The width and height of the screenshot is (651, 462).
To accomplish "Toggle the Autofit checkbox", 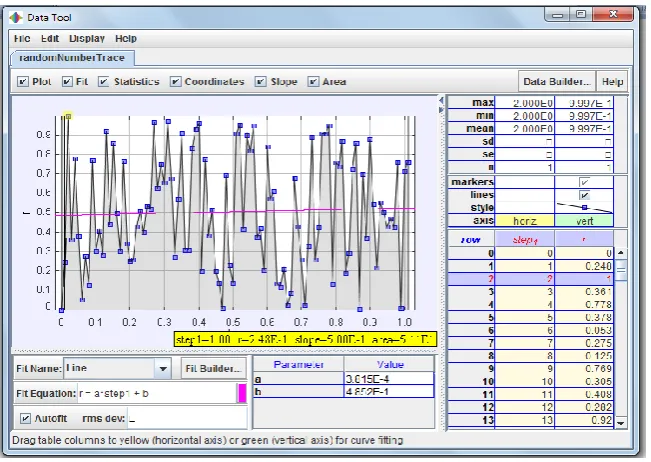I will pyautogui.click(x=26, y=418).
